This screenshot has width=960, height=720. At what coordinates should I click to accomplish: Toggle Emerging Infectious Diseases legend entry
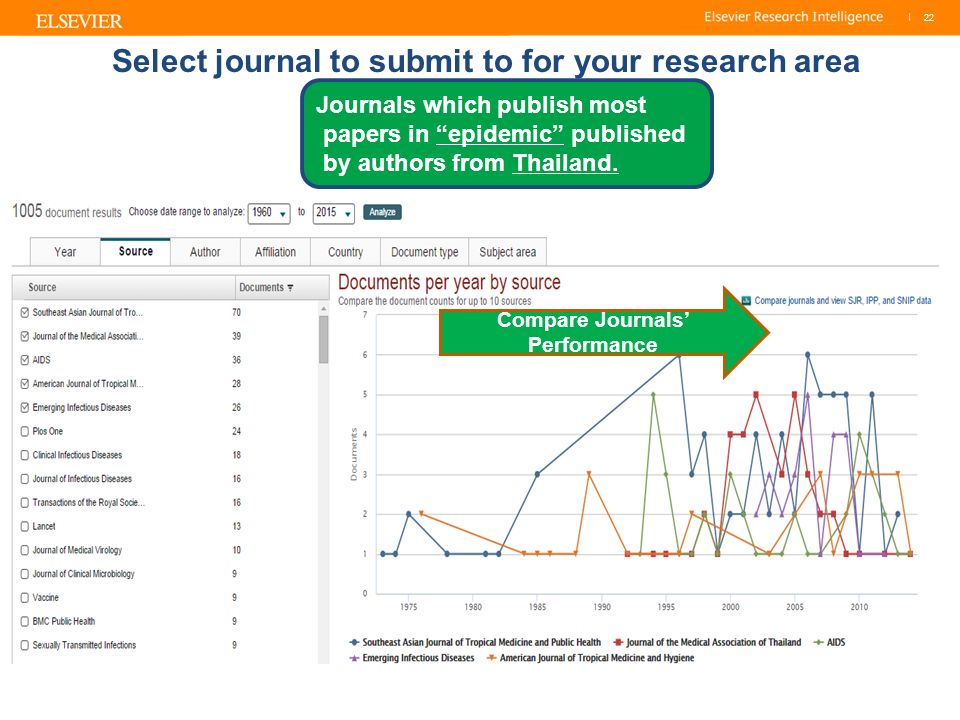click(x=411, y=658)
